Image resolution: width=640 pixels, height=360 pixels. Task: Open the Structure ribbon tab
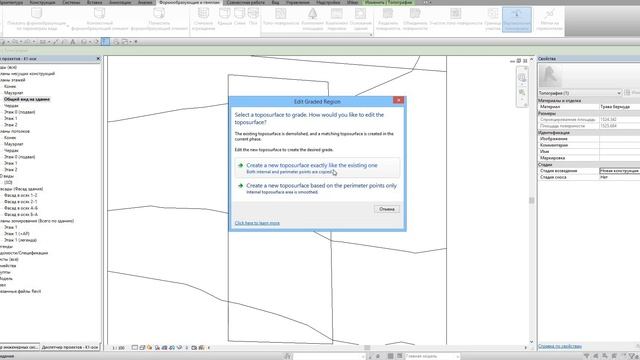[42, 2]
